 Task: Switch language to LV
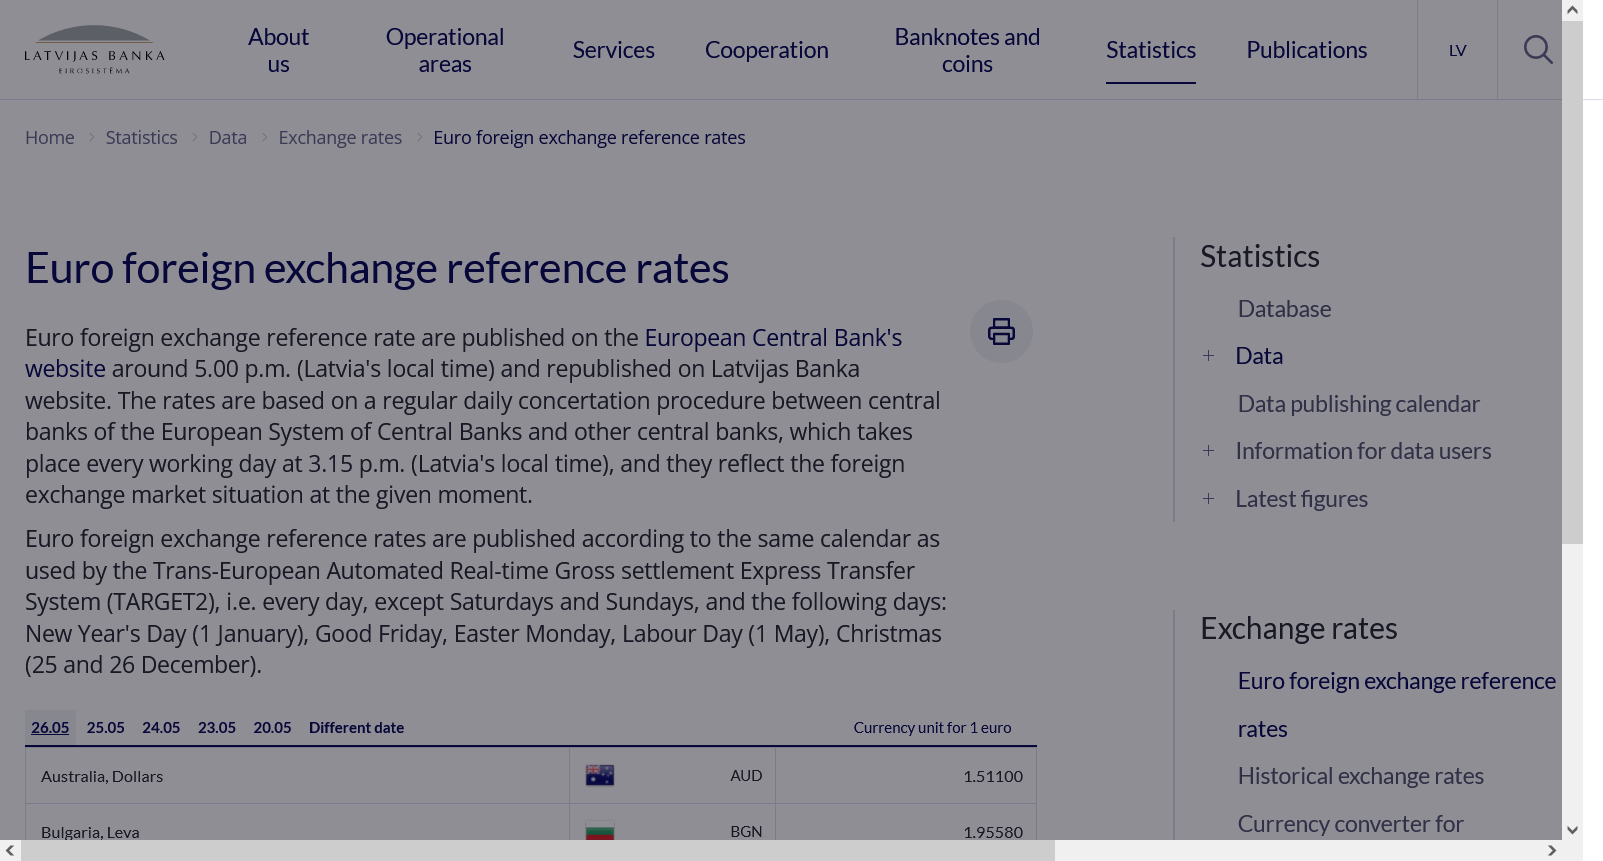click(x=1457, y=50)
